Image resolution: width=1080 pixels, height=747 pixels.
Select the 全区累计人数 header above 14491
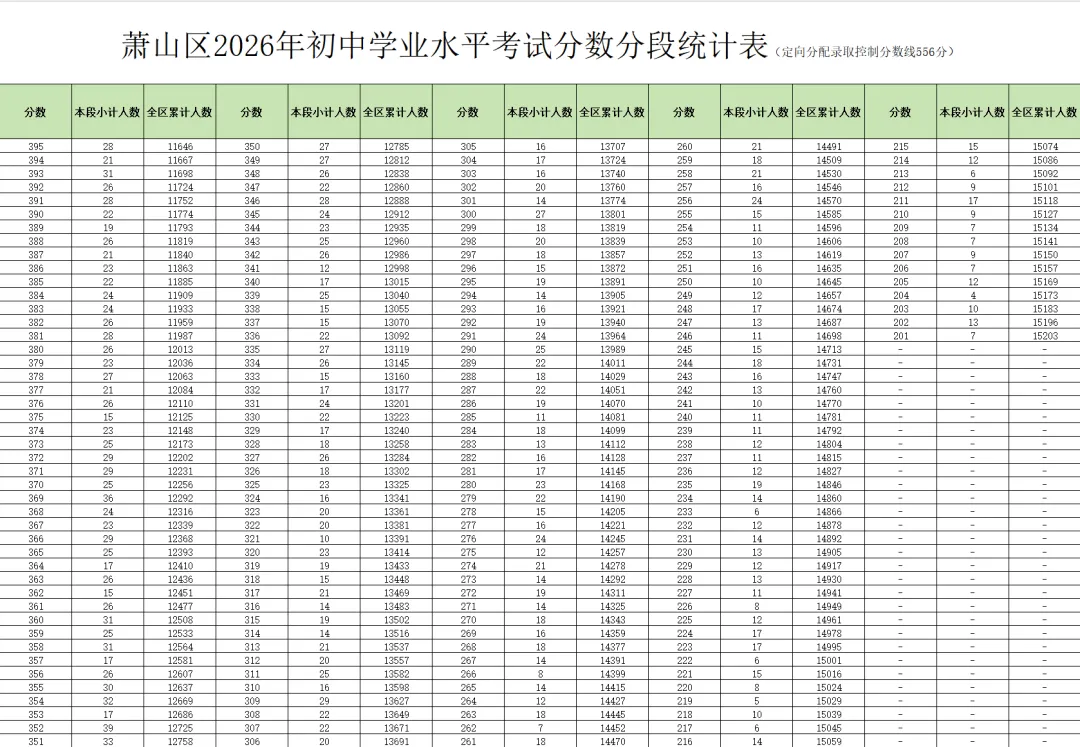pos(829,112)
